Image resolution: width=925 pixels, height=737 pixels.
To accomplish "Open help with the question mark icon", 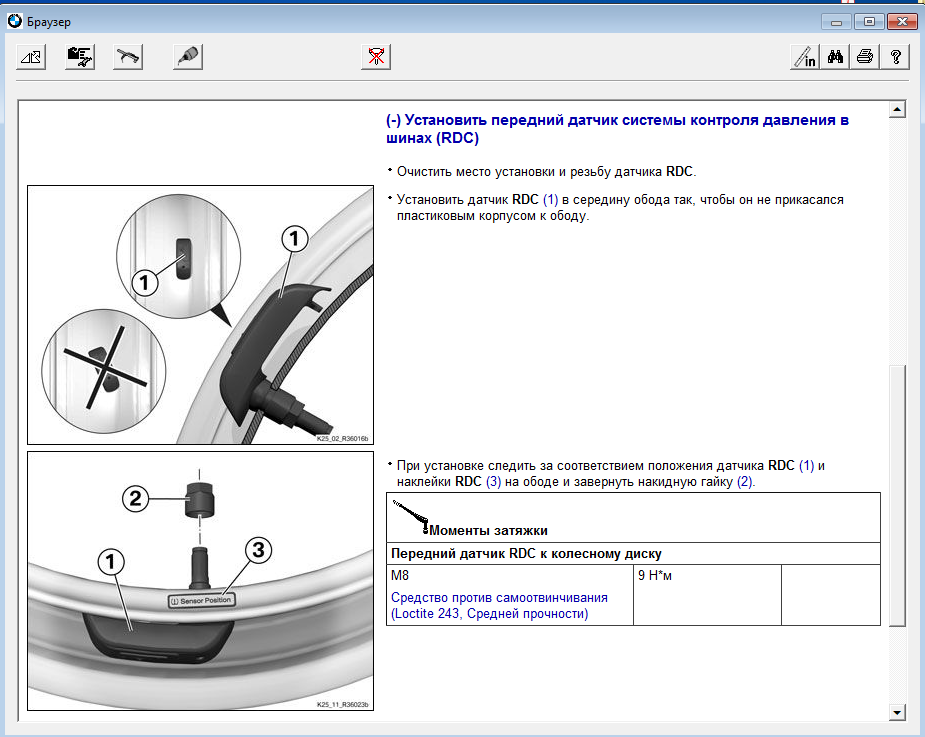I will [x=896, y=57].
